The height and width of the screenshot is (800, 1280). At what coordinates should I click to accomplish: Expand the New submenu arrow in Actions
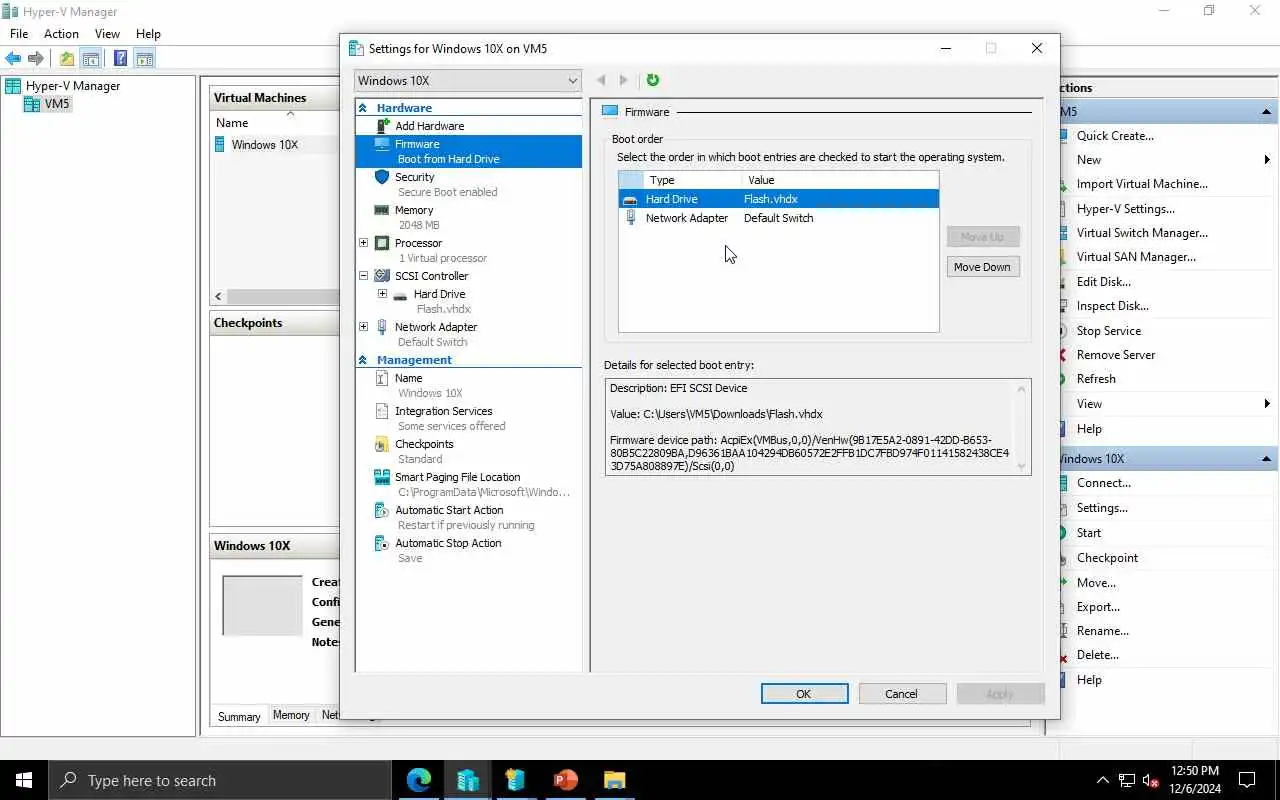click(x=1267, y=160)
